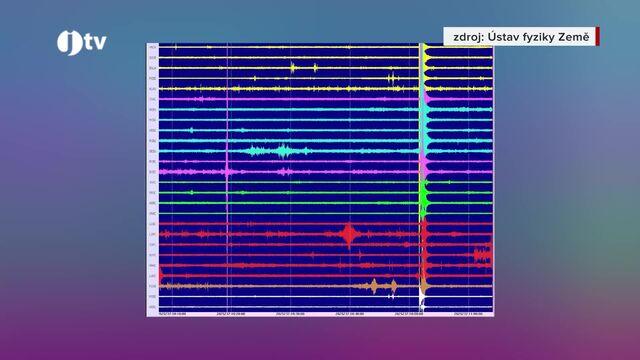Screen dimensions: 640x360
Task: Click the 'zdroj: Ústav fyziky Země' source label
Action: 521,37
